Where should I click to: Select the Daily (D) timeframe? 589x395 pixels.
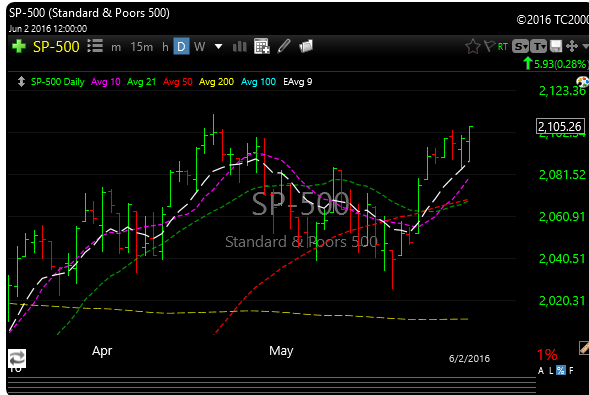181,47
